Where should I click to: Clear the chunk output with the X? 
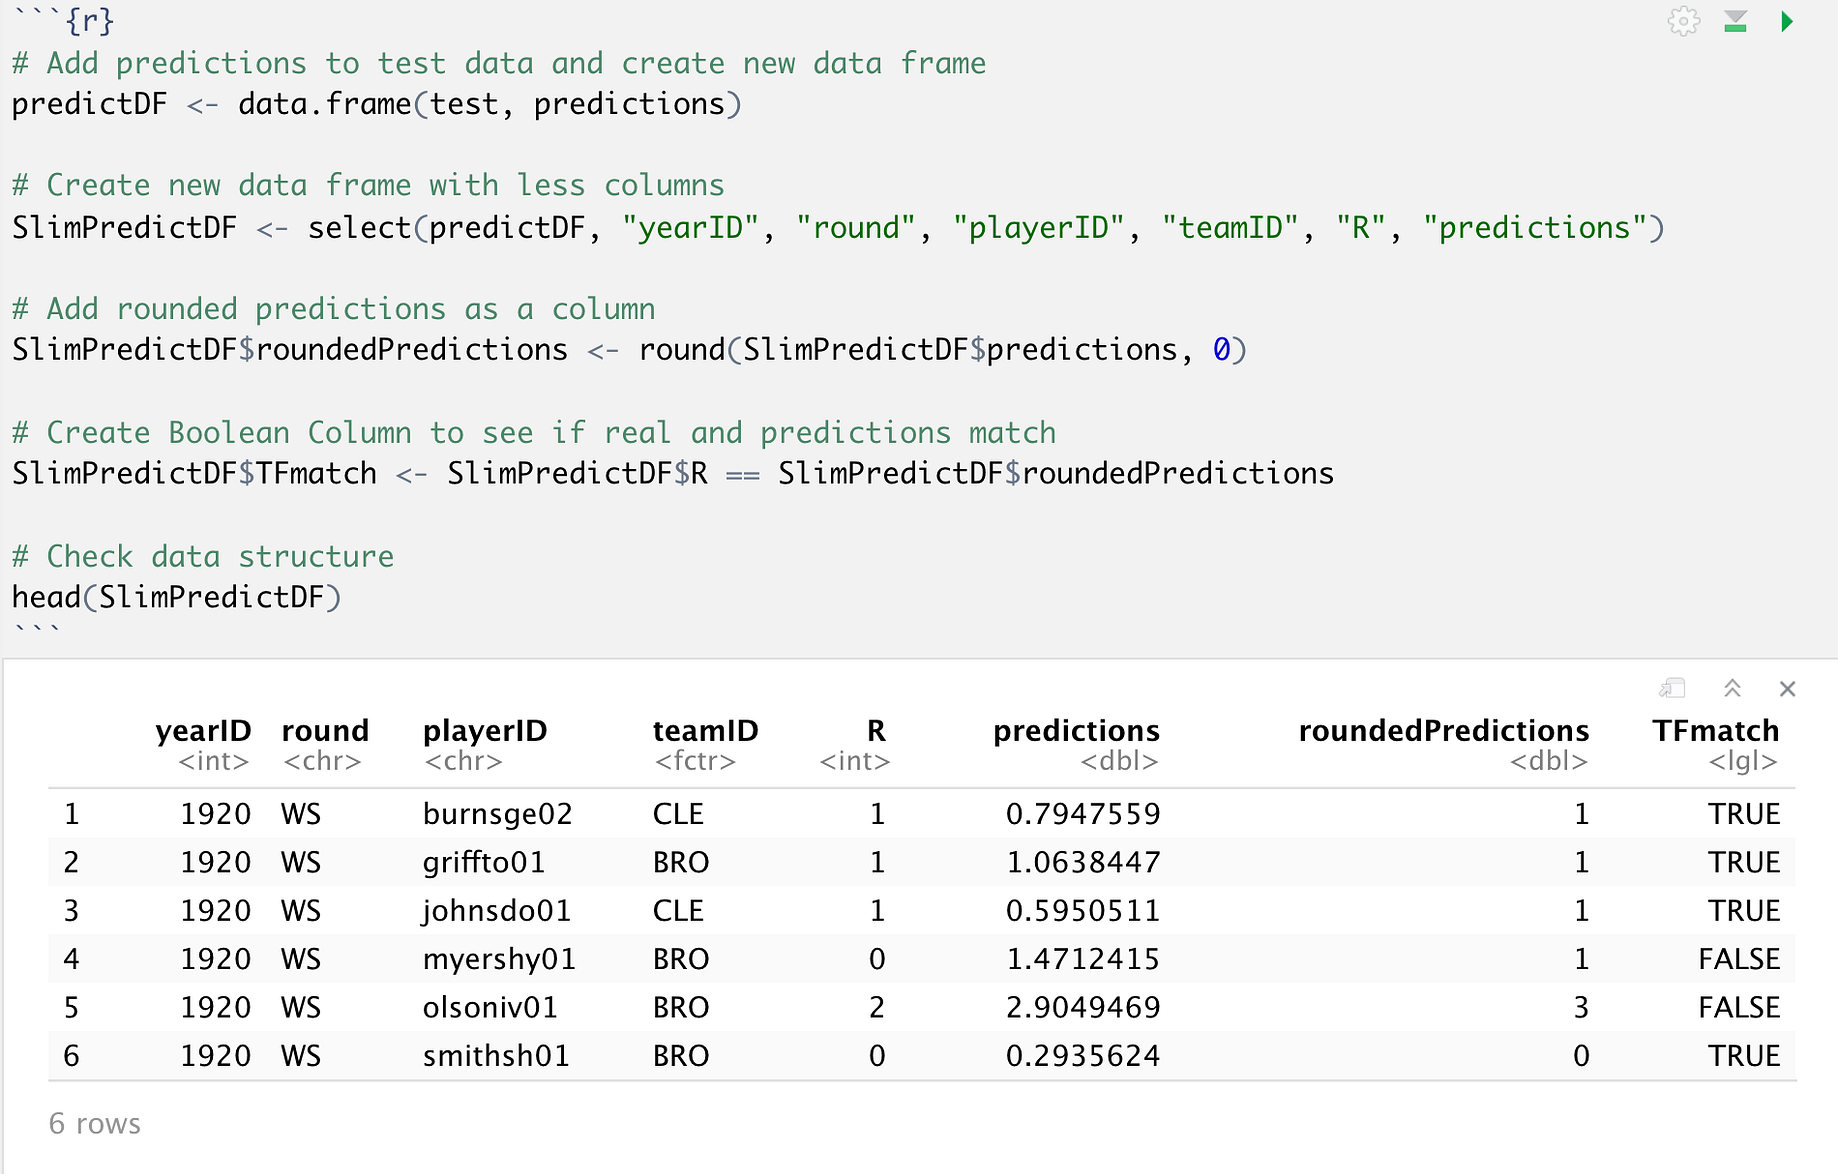tap(1788, 688)
